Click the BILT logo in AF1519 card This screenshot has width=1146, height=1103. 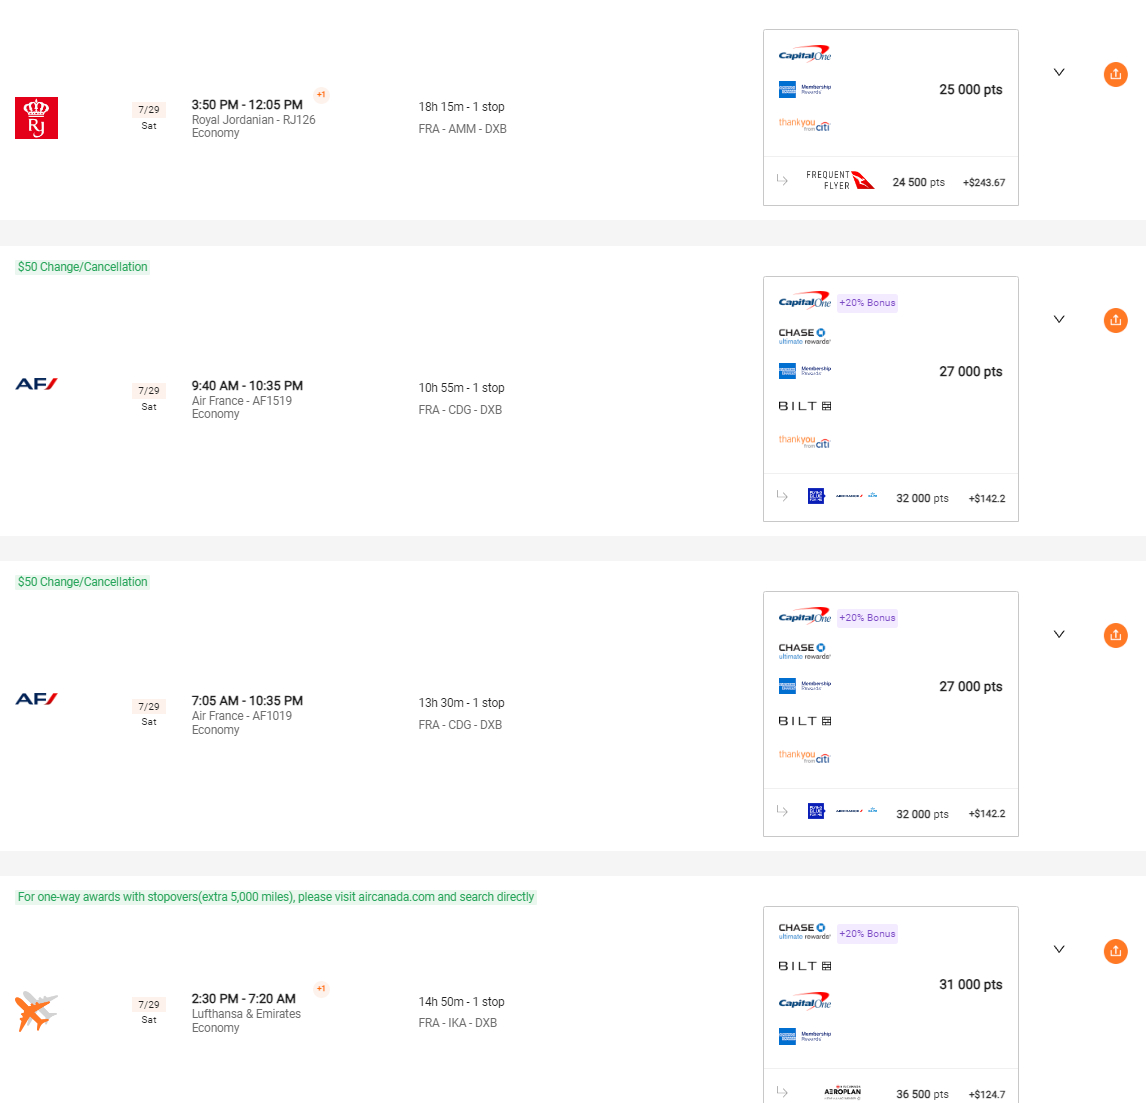pyautogui.click(x=805, y=406)
